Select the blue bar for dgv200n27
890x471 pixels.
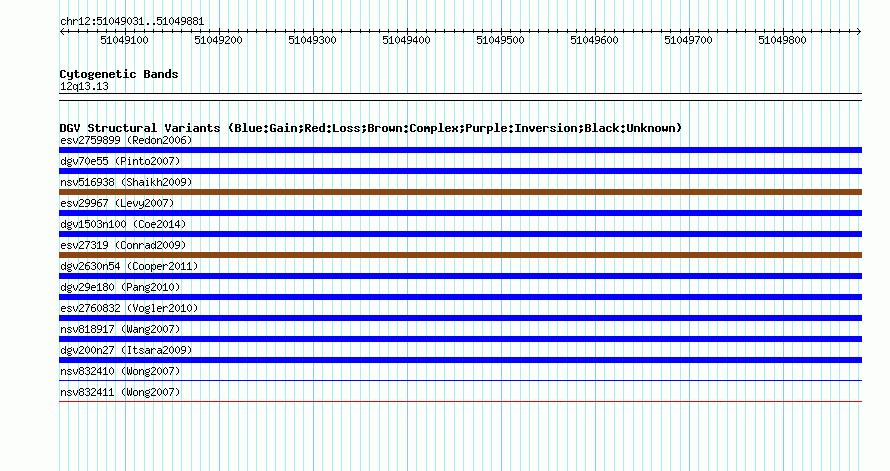(460, 360)
